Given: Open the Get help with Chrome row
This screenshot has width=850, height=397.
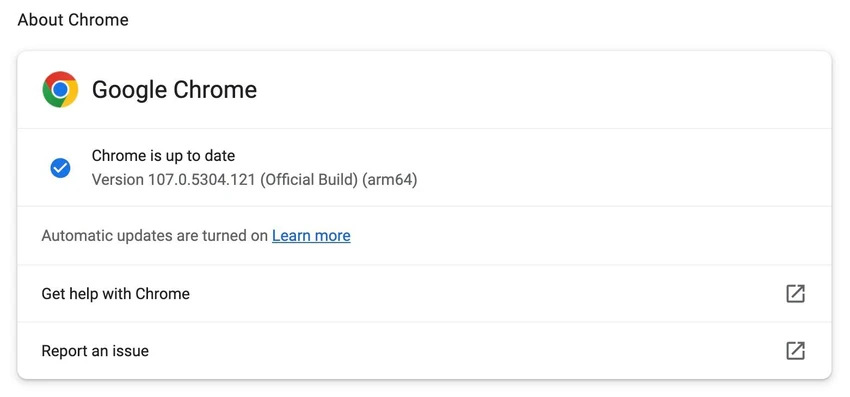Looking at the screenshot, I should [x=424, y=293].
